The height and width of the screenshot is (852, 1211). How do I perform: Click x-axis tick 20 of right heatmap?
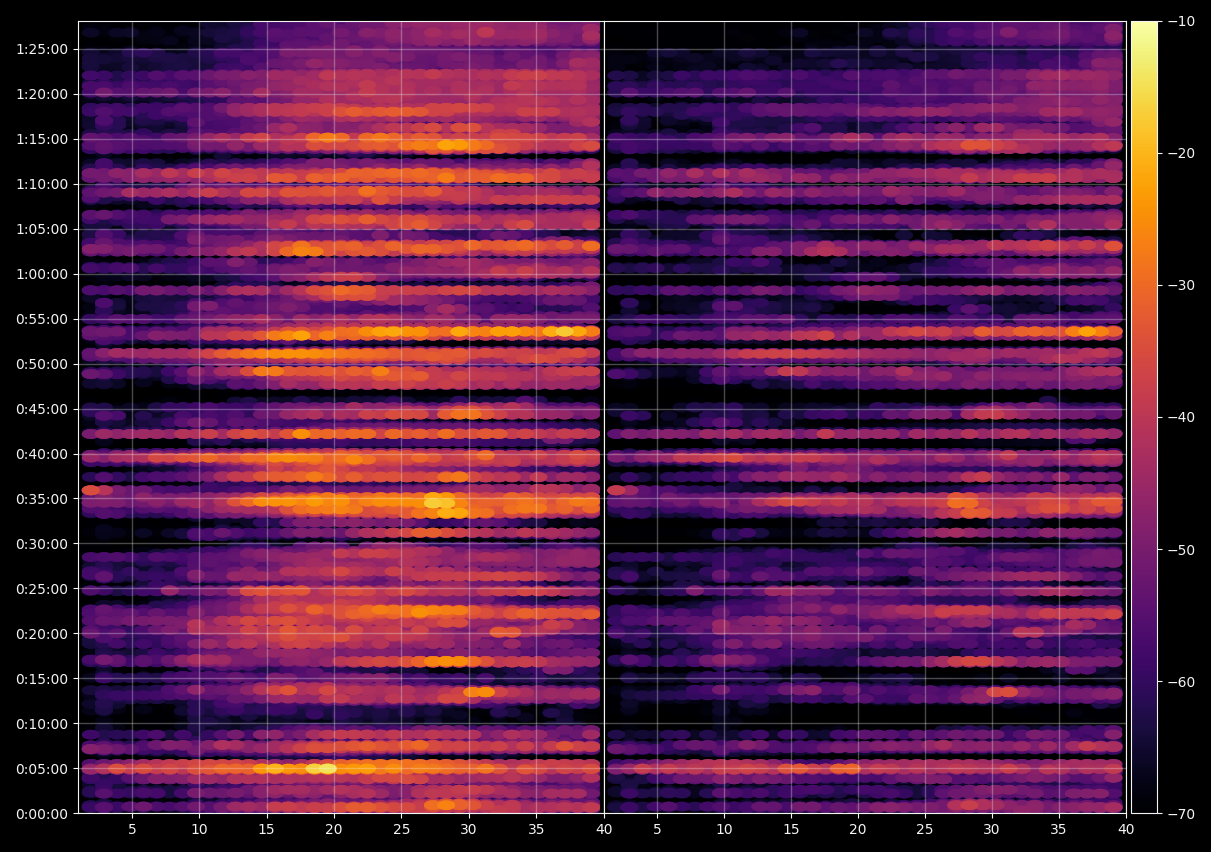pos(858,830)
